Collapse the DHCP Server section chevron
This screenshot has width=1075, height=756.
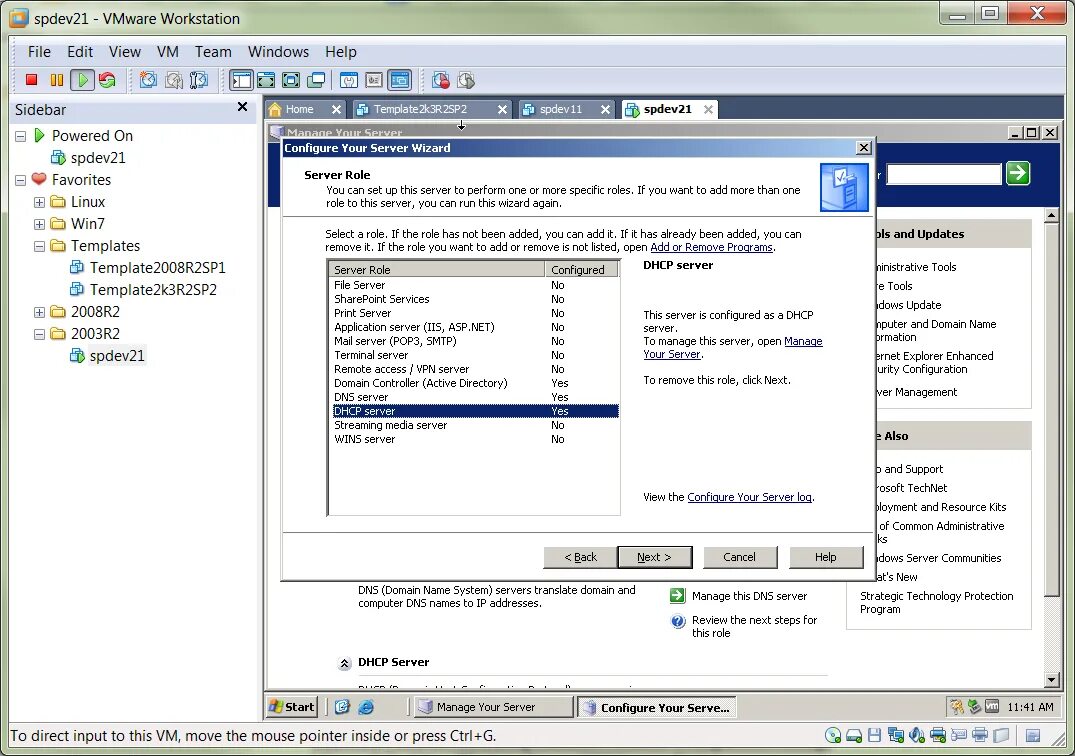pyautogui.click(x=344, y=663)
